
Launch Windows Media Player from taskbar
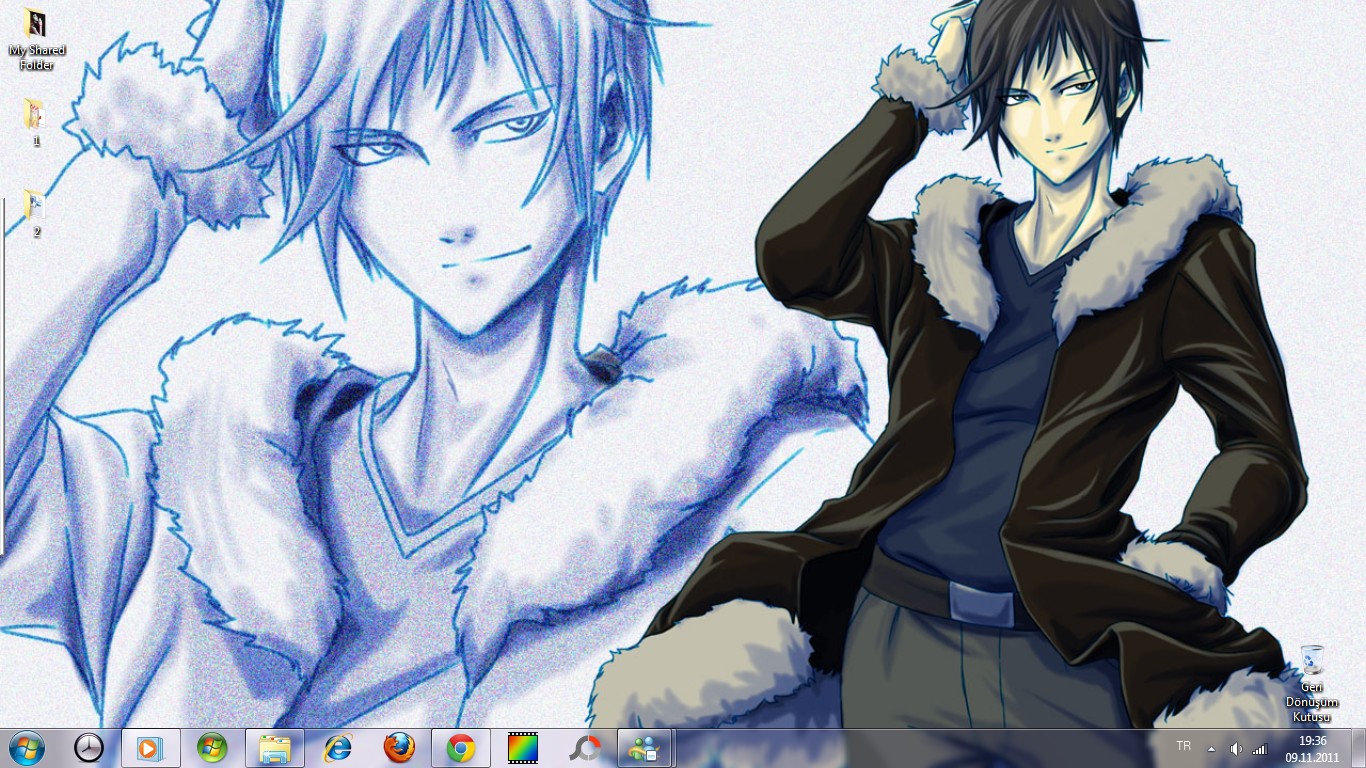click(150, 748)
